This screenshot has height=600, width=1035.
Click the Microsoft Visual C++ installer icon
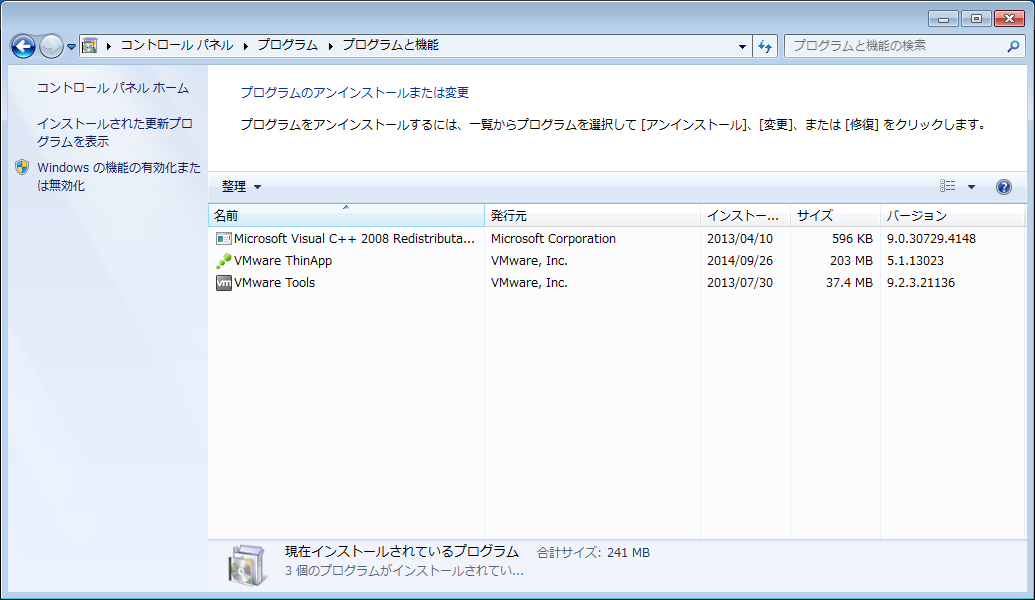pyautogui.click(x=224, y=239)
